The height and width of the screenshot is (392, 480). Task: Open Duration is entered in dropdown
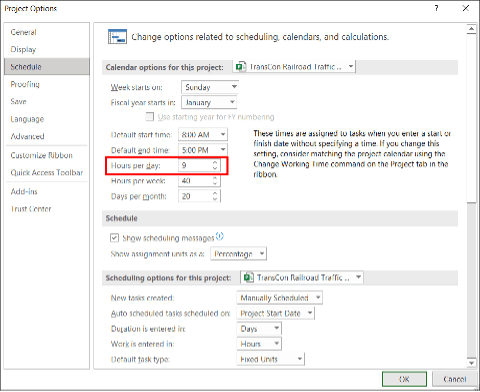(x=259, y=328)
